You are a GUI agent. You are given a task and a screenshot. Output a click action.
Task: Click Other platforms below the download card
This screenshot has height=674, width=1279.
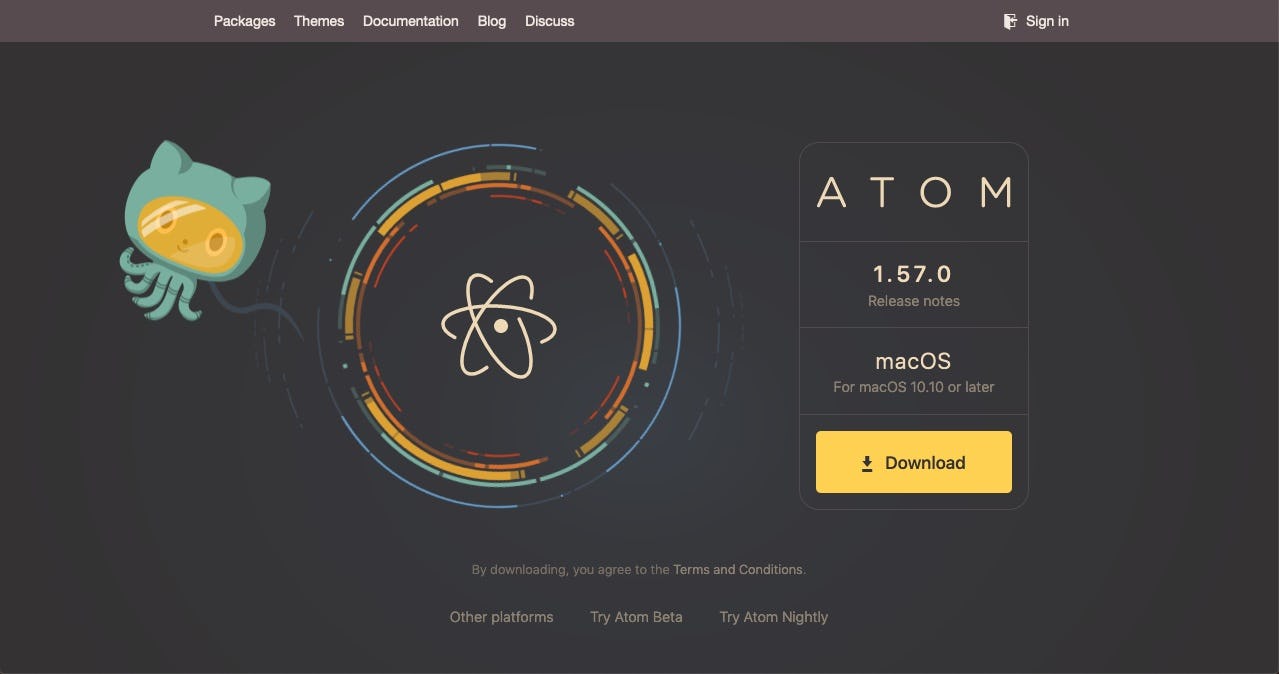[501, 617]
